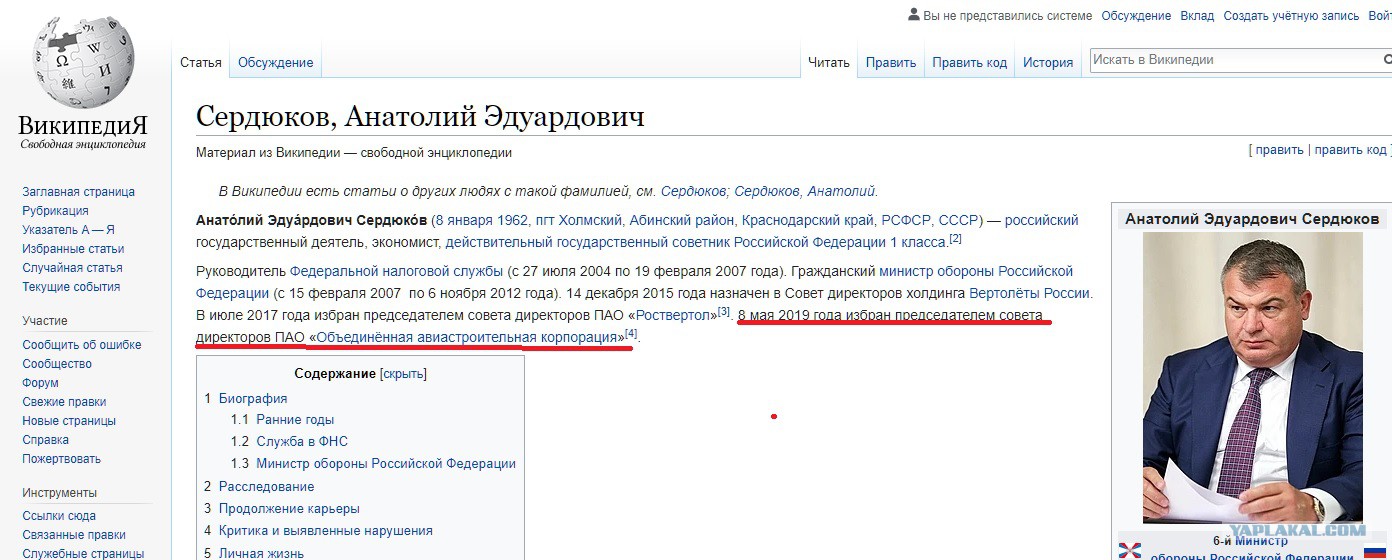Go to Заглавная страница
The height and width of the screenshot is (560, 1392).
click(78, 192)
